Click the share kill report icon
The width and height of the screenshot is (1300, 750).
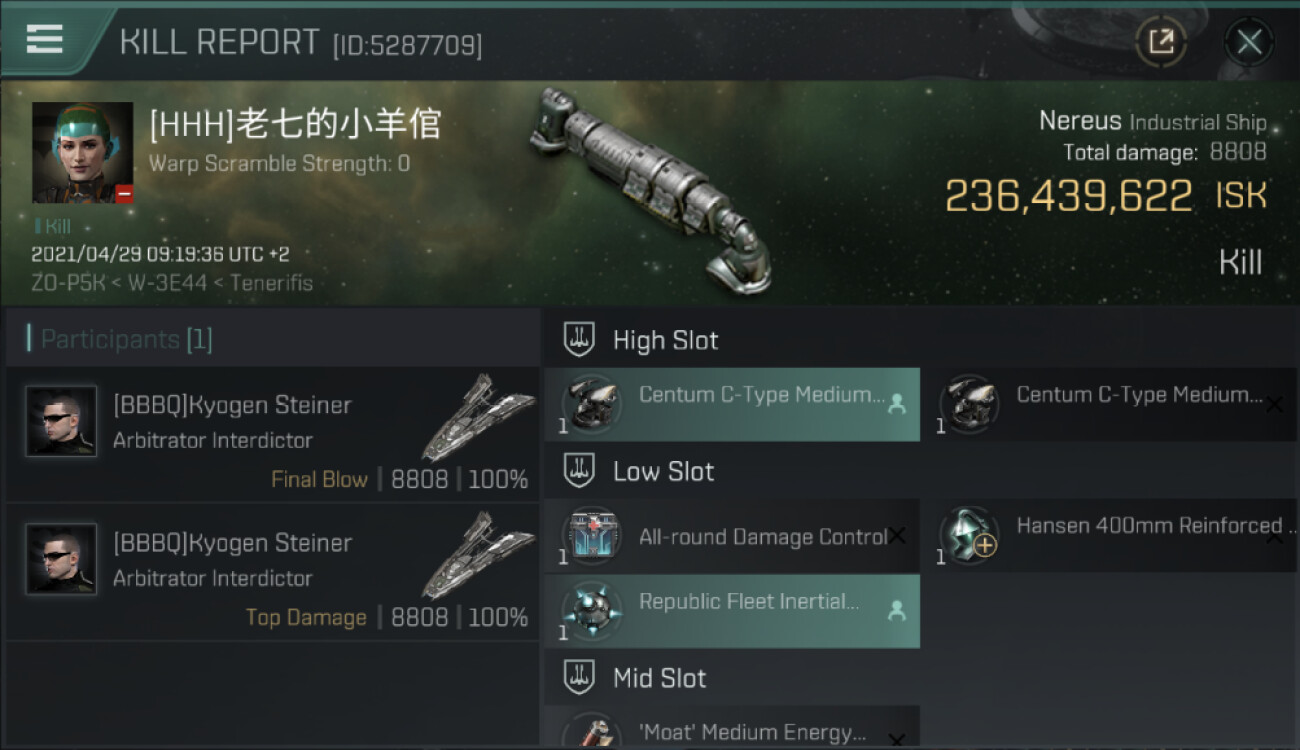coord(1161,42)
